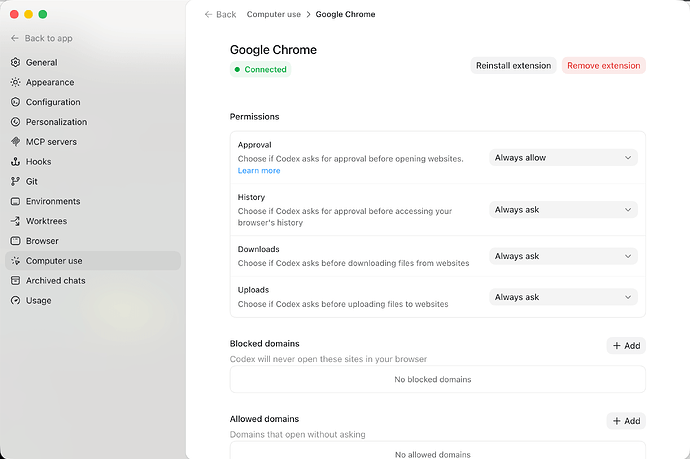Expand the History dropdown chevron
Viewport: 690px width, 459px height.
click(628, 210)
